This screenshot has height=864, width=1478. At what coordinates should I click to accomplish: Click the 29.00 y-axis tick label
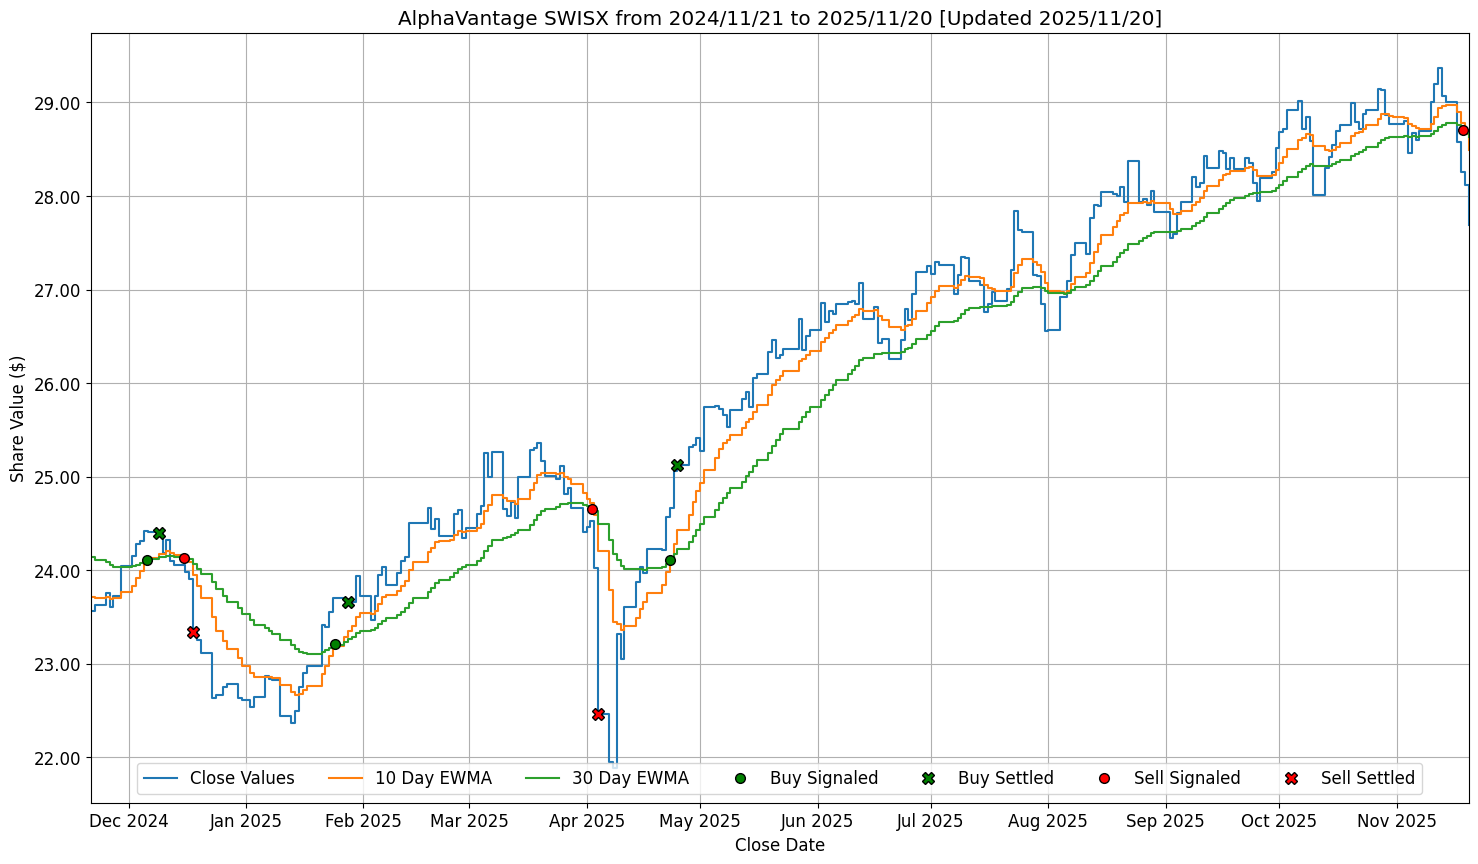[59, 103]
